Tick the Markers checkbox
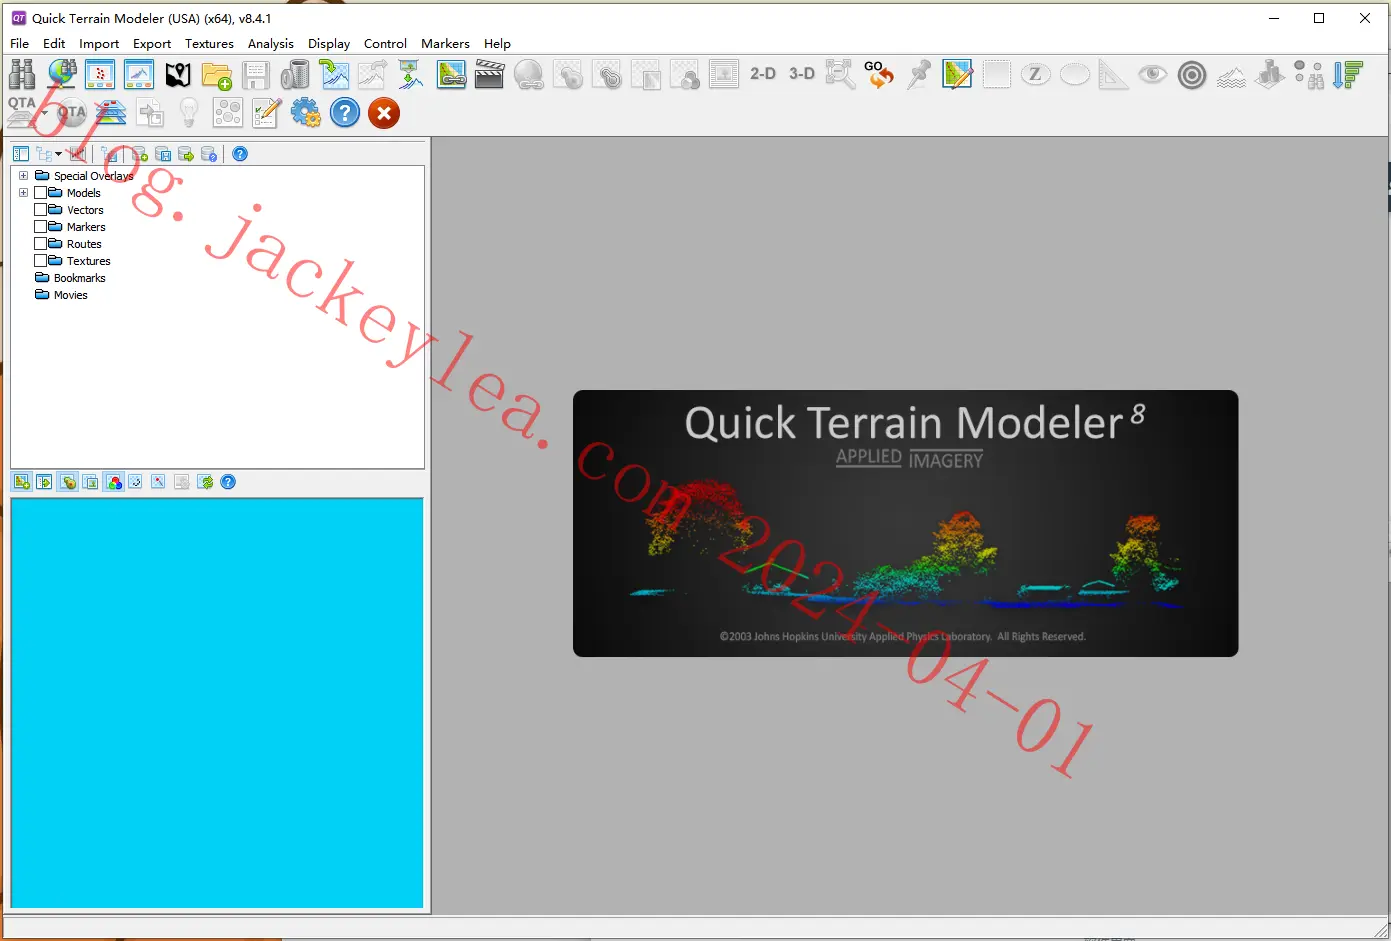 tap(41, 227)
